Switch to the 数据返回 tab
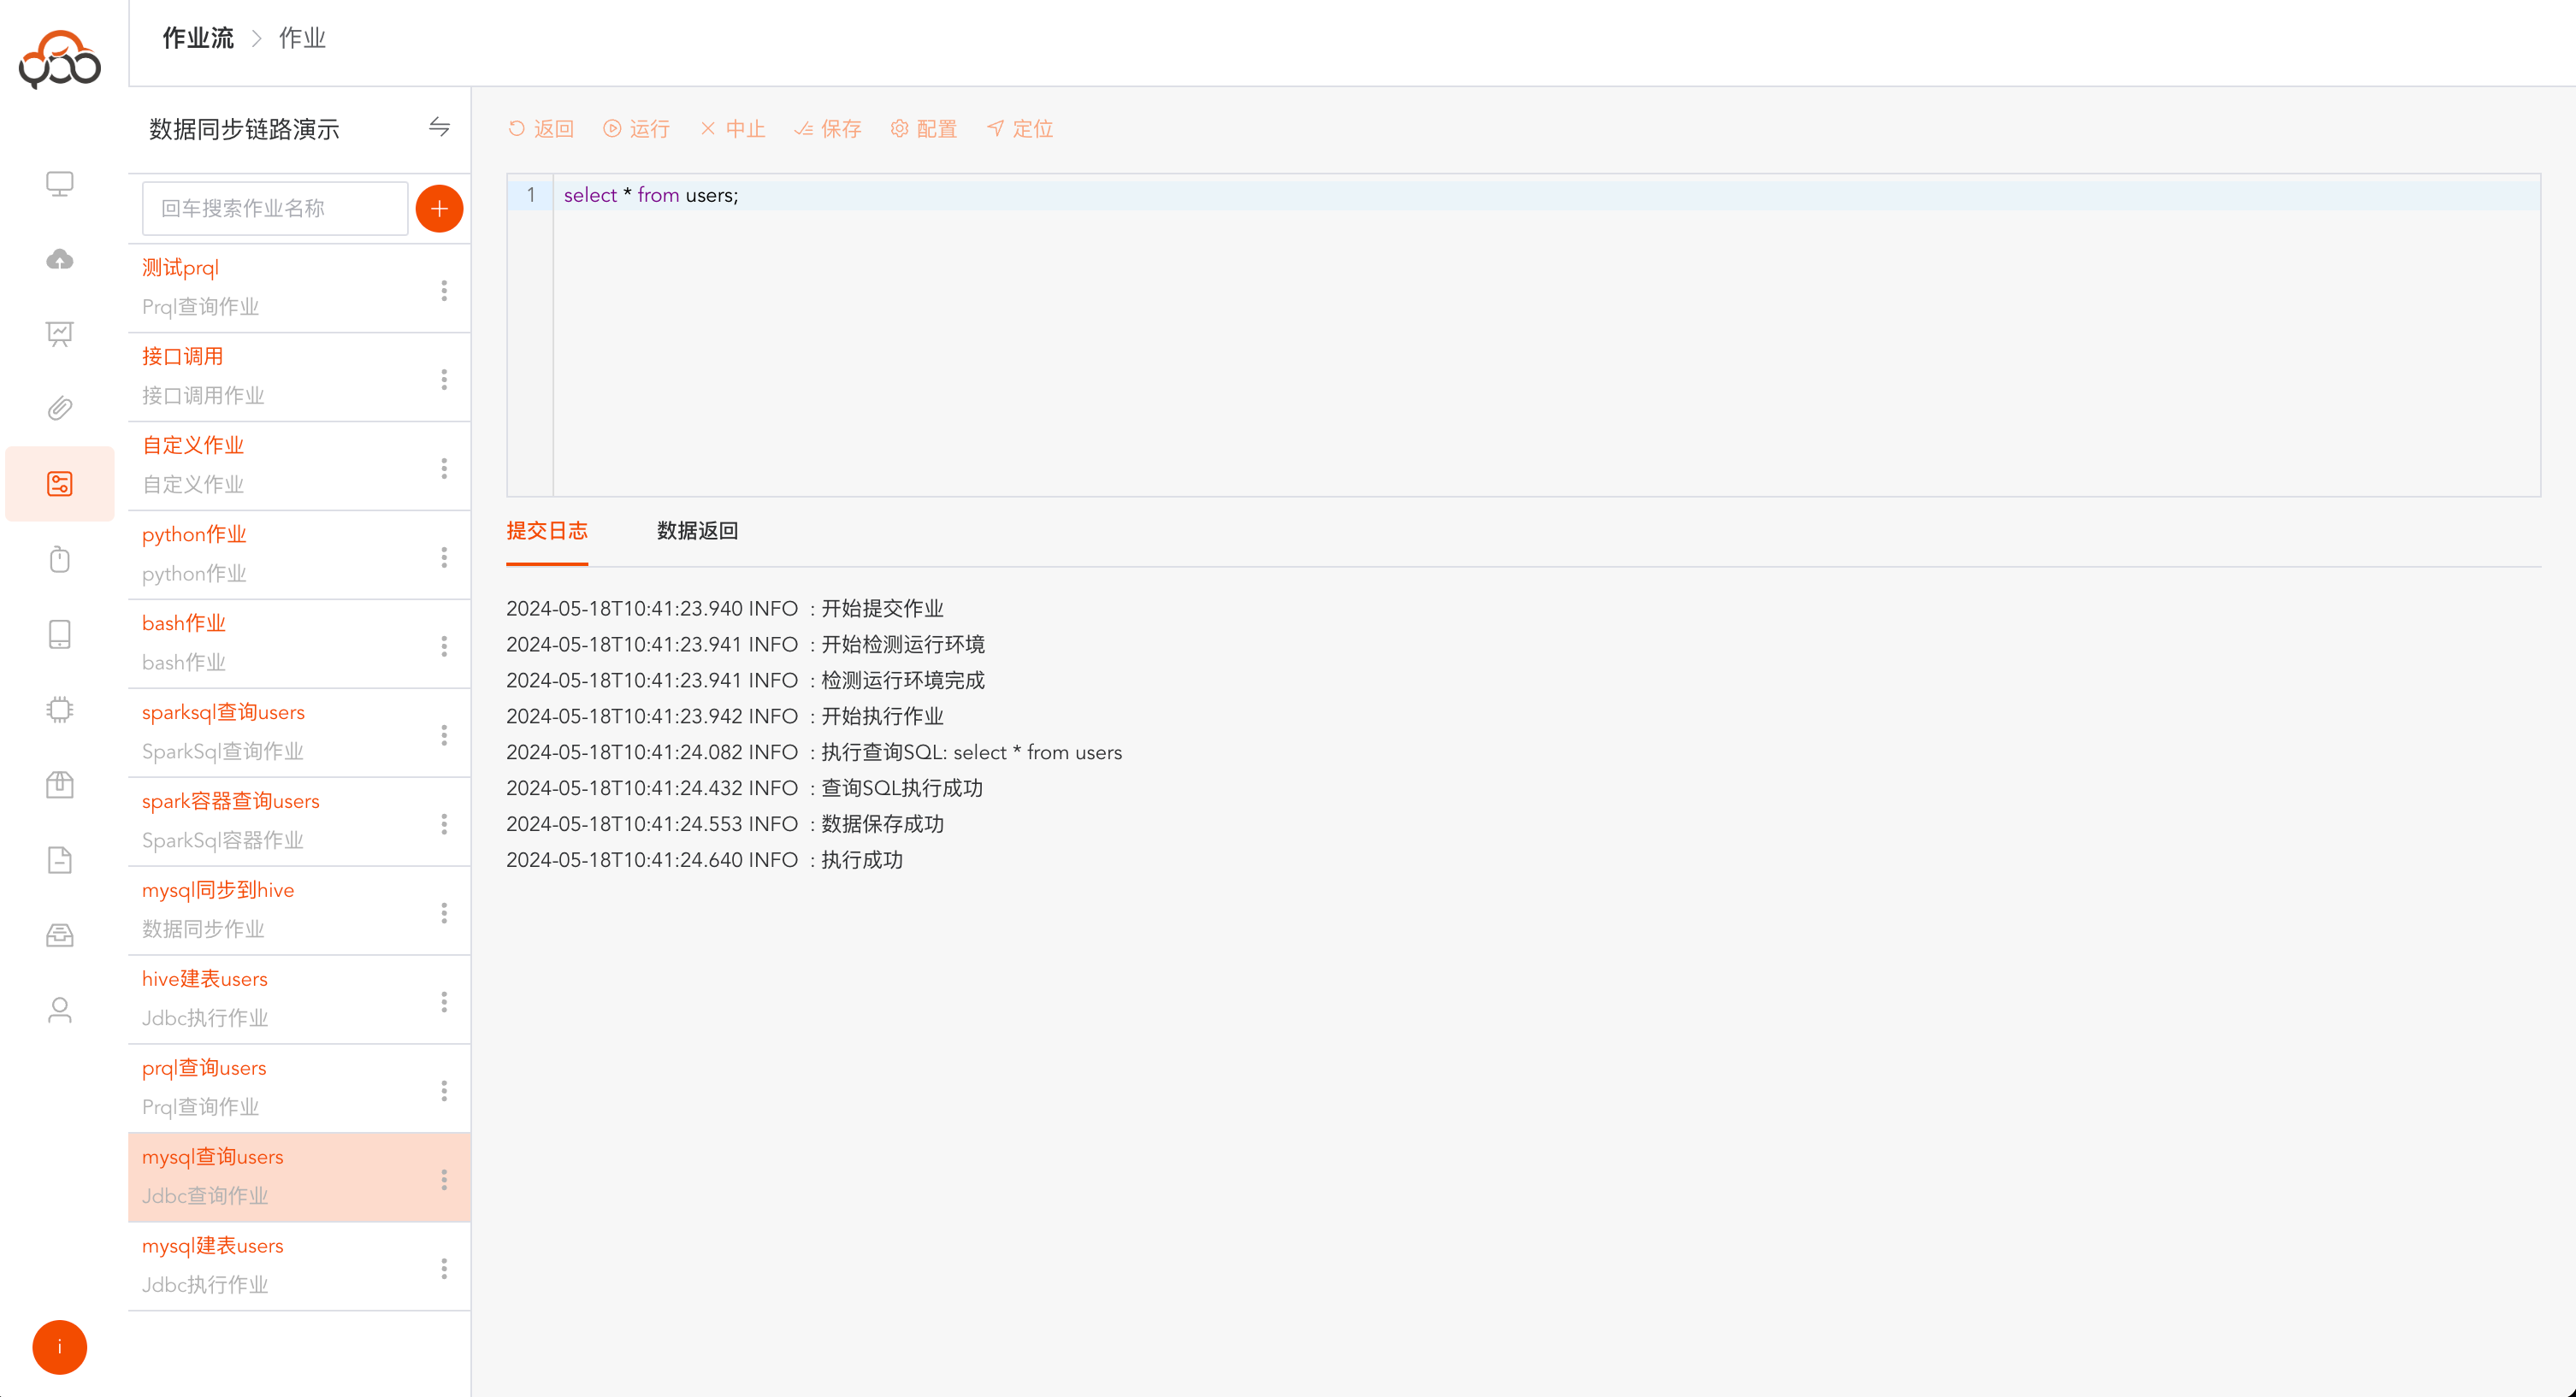 [x=697, y=531]
